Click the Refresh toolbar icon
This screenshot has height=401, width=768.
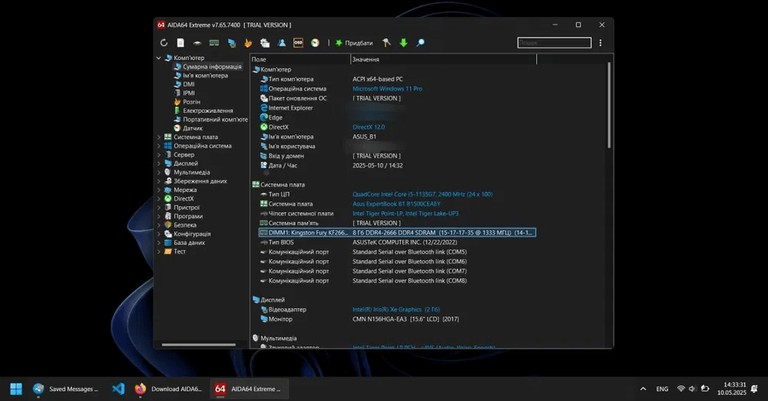(164, 43)
